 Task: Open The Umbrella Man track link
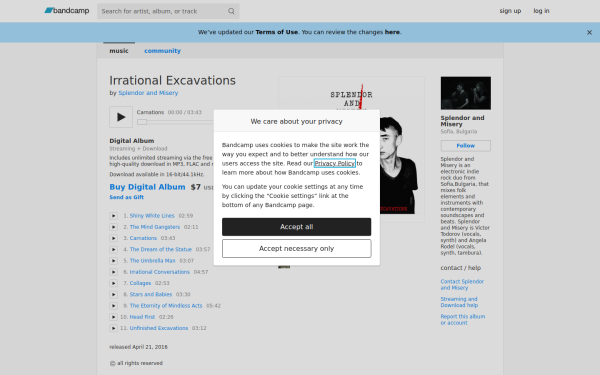click(x=152, y=261)
